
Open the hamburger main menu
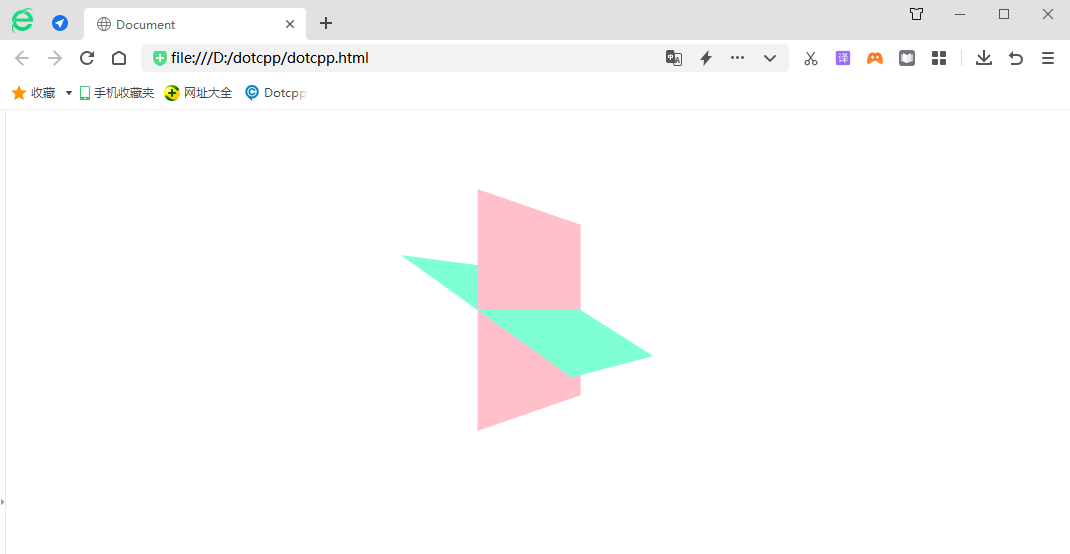(1048, 58)
